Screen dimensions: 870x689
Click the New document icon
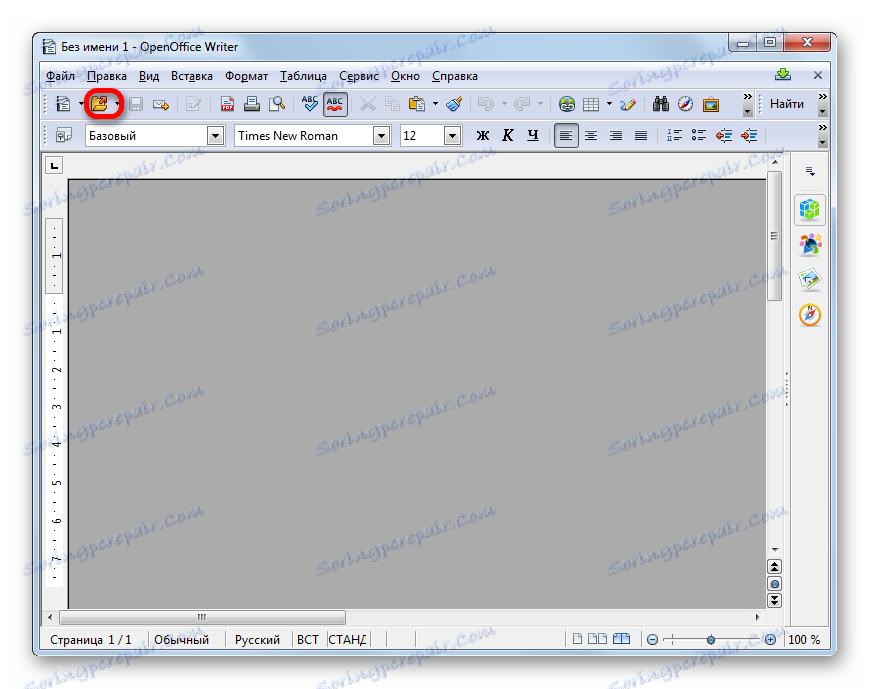63,104
